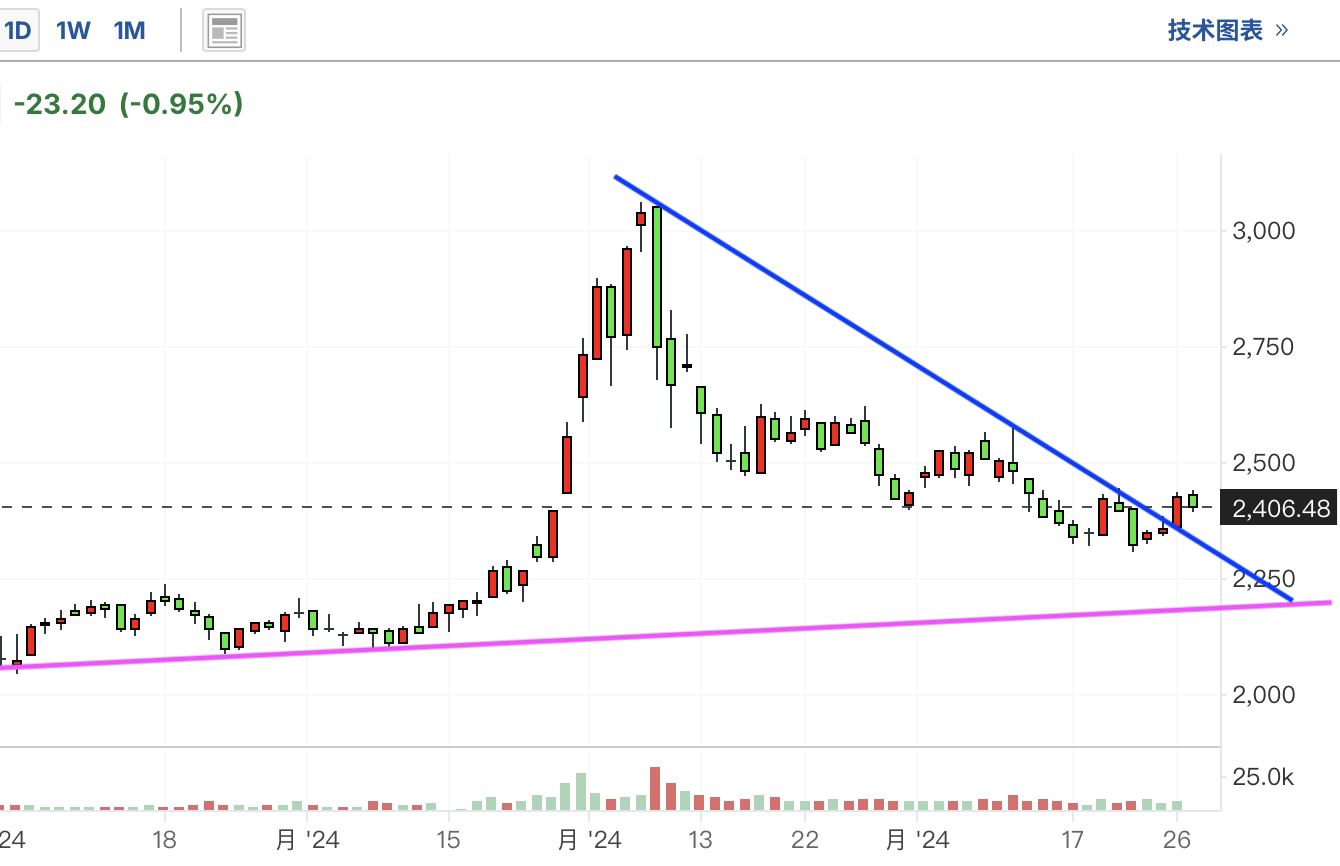Click the tallest red volume bar
The image size is (1340, 866).
pyautogui.click(x=655, y=788)
